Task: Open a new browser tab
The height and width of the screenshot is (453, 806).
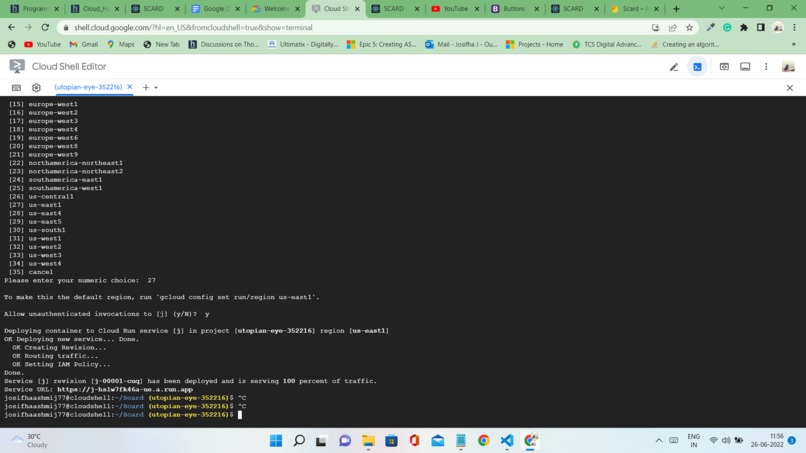Action: (676, 9)
